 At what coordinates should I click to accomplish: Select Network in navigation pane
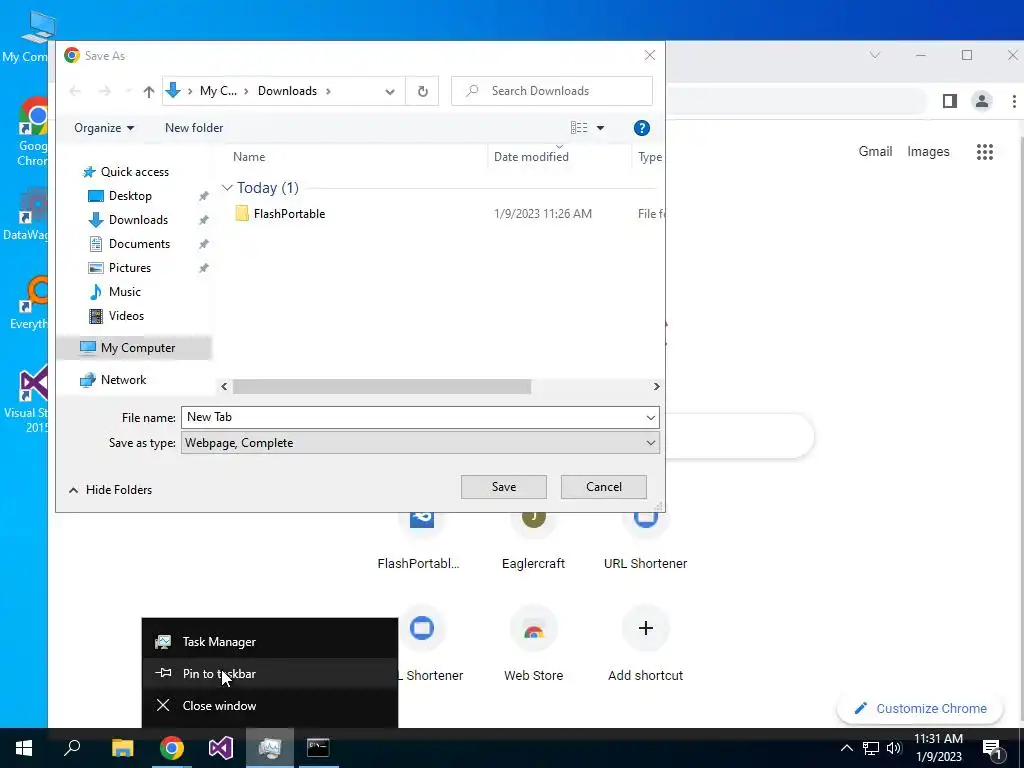pos(123,380)
